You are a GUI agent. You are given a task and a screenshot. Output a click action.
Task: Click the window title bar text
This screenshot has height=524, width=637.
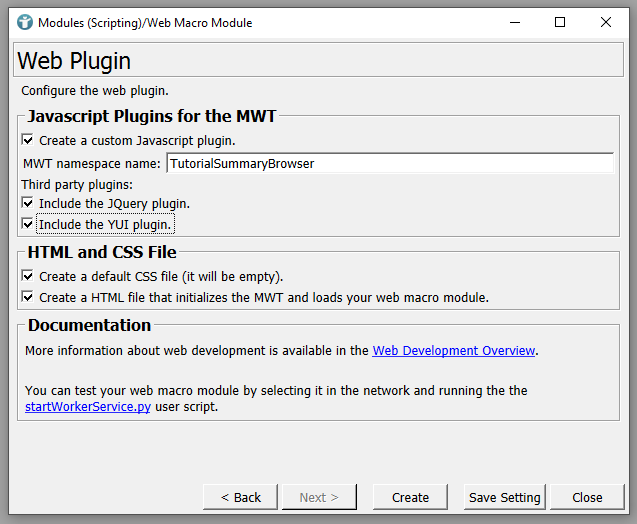(x=145, y=22)
